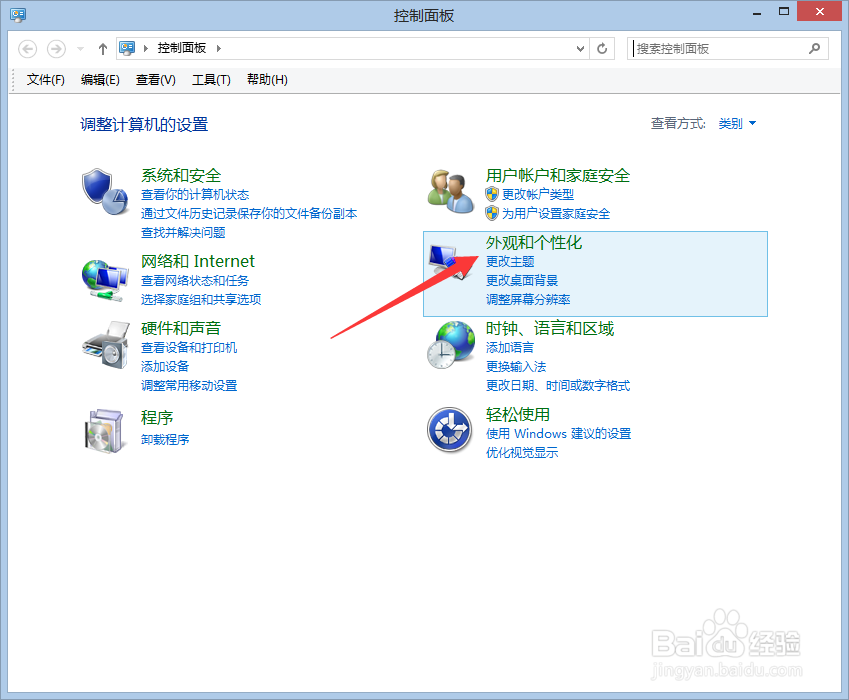Click 查看你的计算机状态 link

click(x=195, y=194)
